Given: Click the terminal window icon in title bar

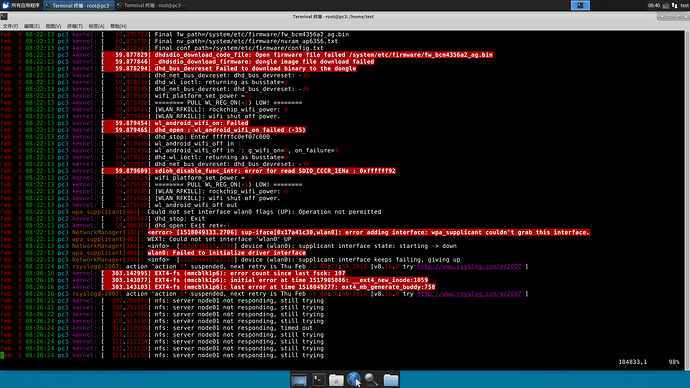Looking at the screenshot, I should coord(4,17).
